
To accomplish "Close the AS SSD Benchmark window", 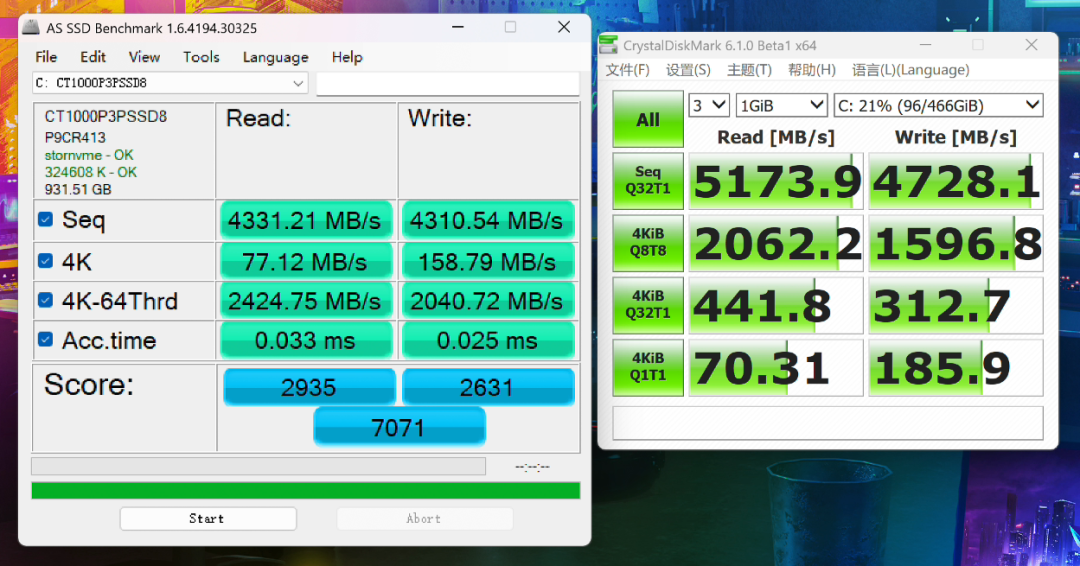I will coord(564,27).
